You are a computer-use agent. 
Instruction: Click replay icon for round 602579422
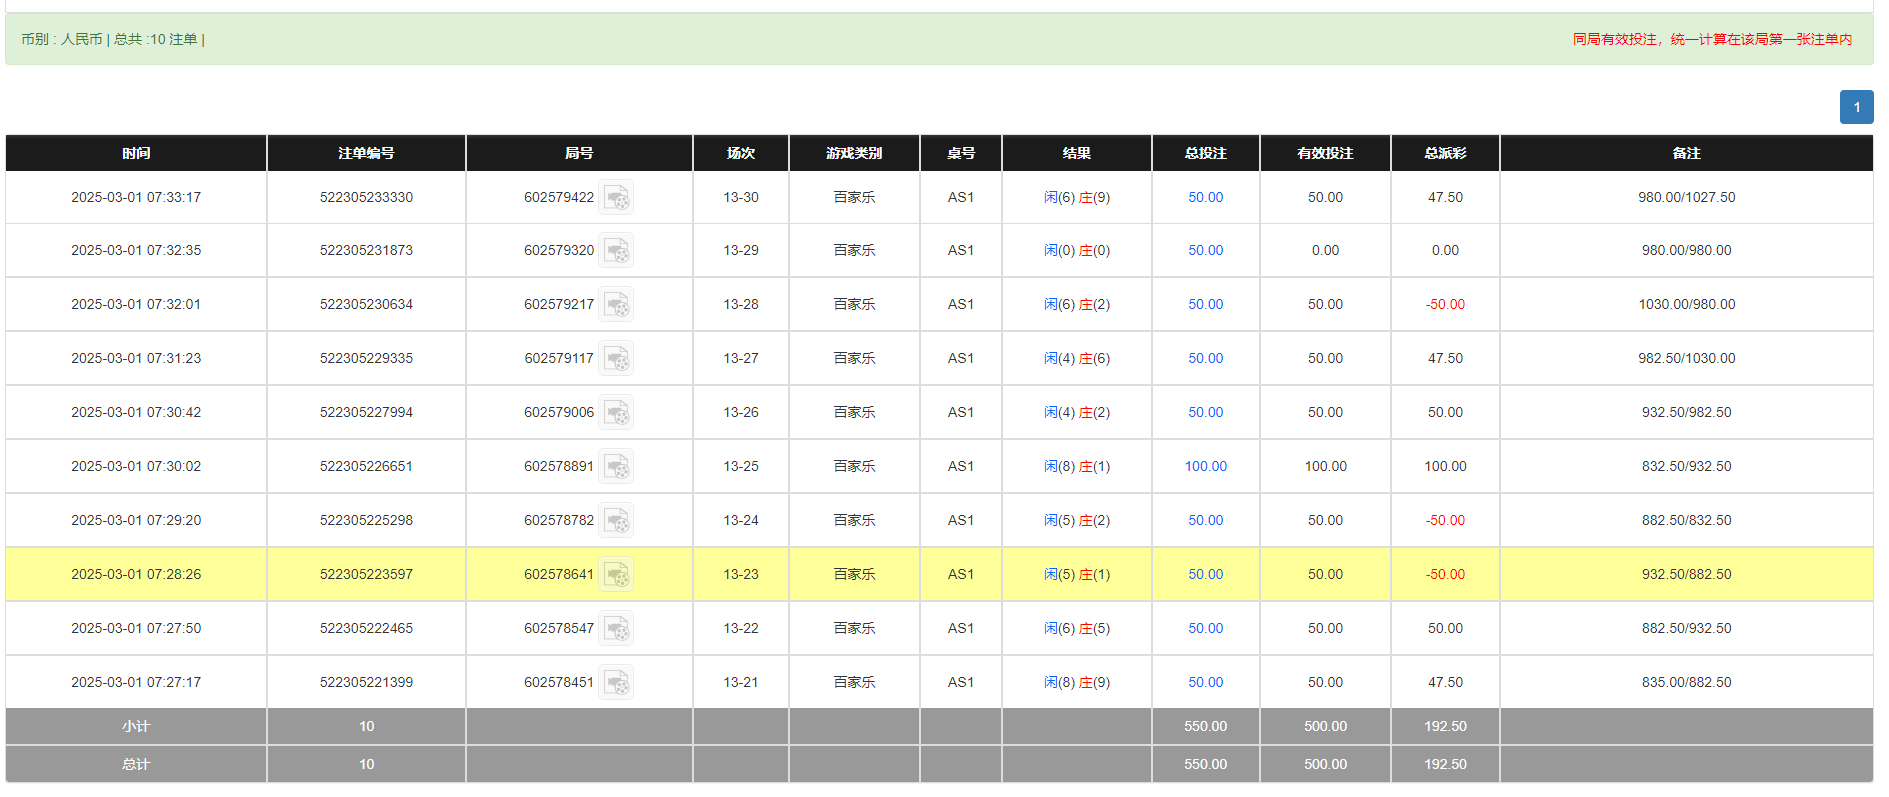pyautogui.click(x=616, y=198)
